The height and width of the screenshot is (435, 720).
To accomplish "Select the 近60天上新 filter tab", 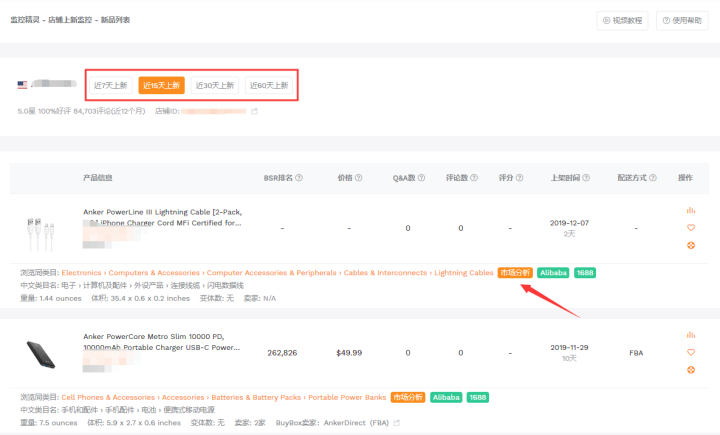I will (269, 85).
